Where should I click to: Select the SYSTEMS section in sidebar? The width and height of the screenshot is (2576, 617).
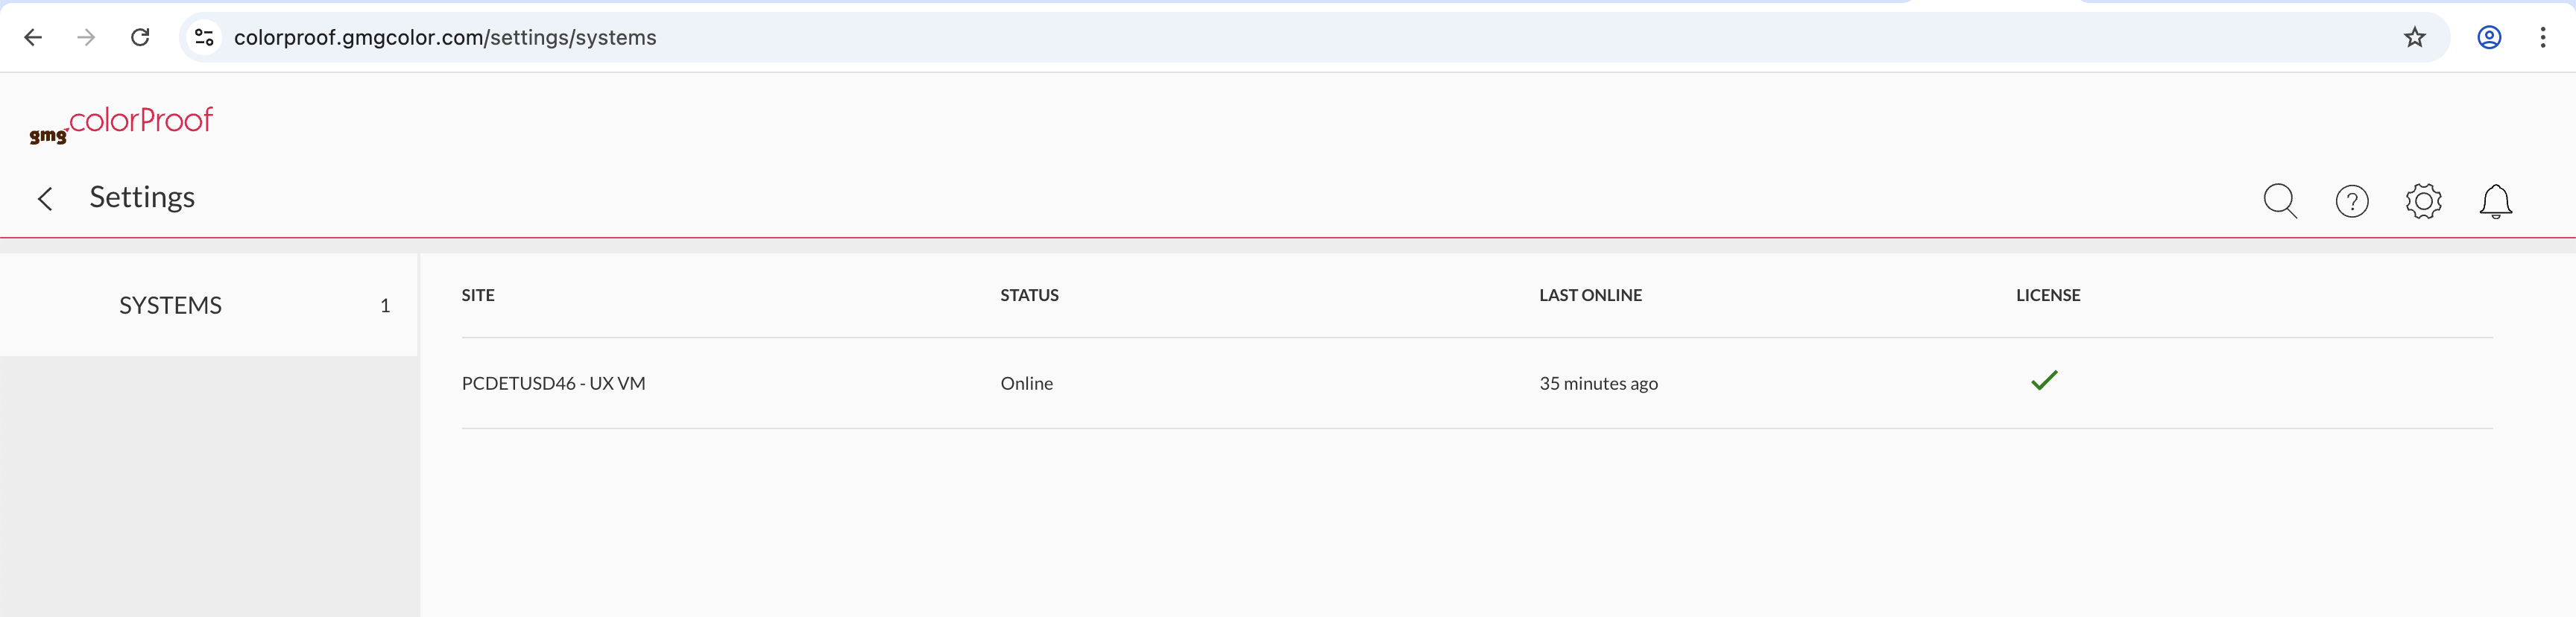click(170, 305)
